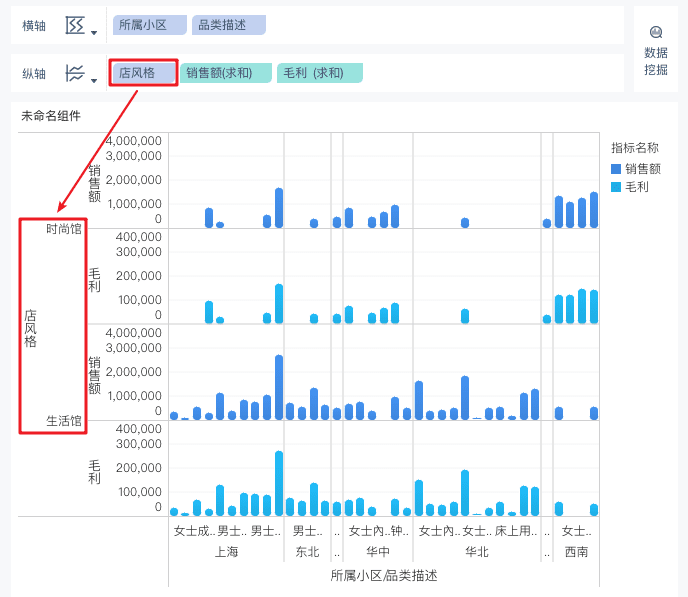Open the horizontal axis dropdown arrow
Image resolution: width=688 pixels, height=597 pixels.
tap(94, 33)
